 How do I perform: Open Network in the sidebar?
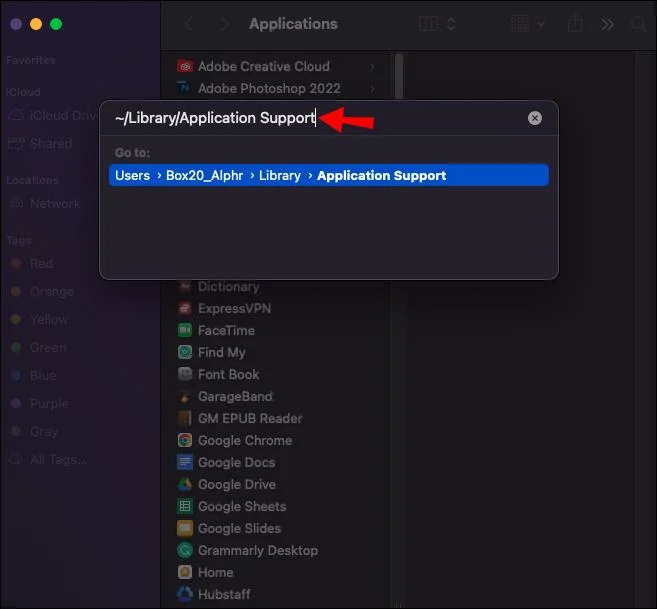[x=54, y=203]
